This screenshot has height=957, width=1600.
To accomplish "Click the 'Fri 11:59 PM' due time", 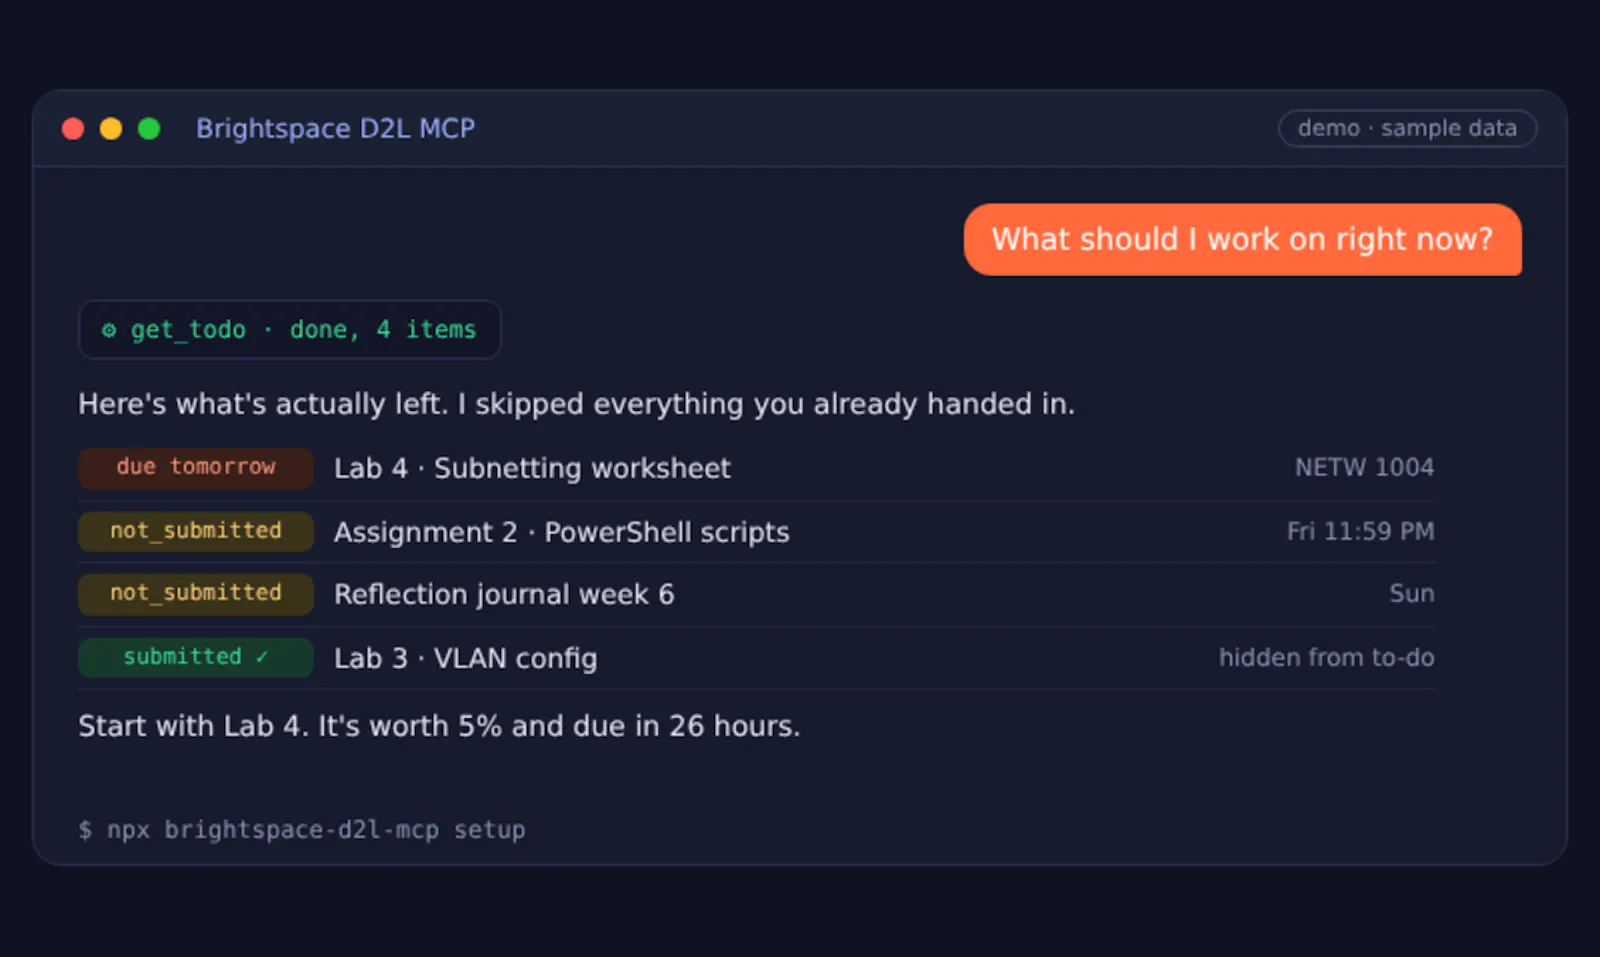I will pyautogui.click(x=1360, y=531).
